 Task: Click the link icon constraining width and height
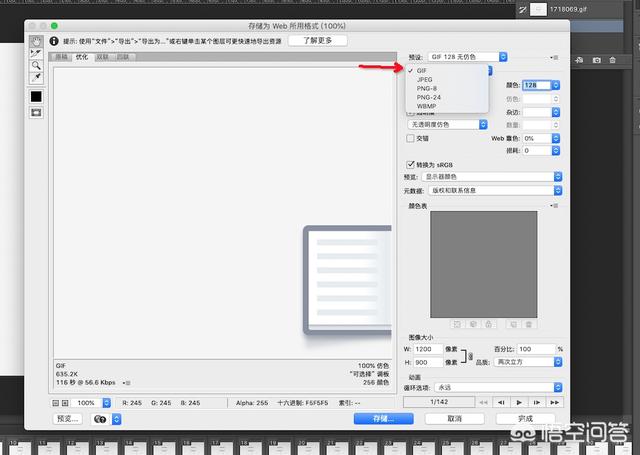[470, 354]
